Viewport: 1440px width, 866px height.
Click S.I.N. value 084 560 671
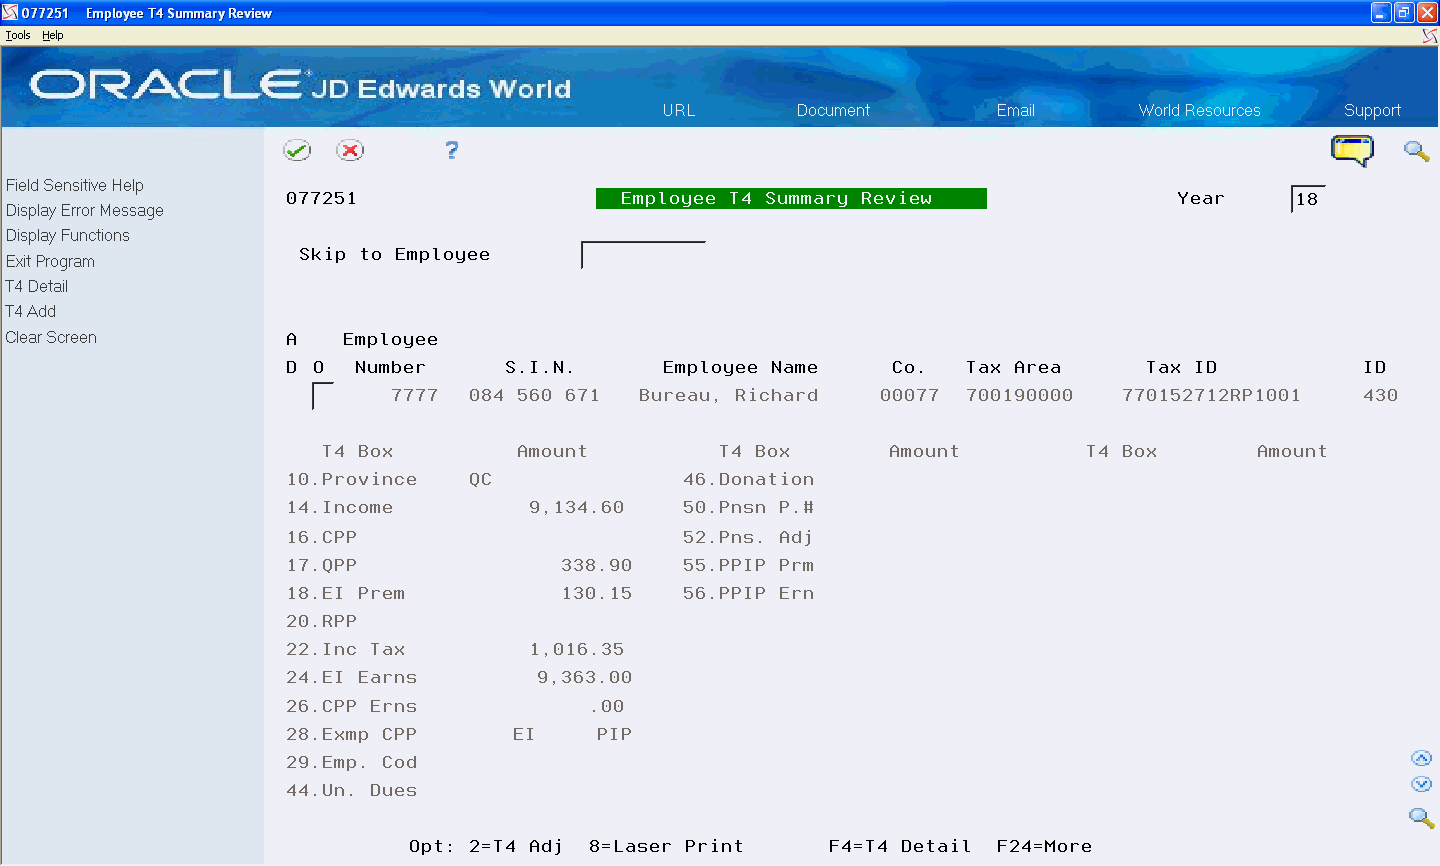pyautogui.click(x=534, y=396)
